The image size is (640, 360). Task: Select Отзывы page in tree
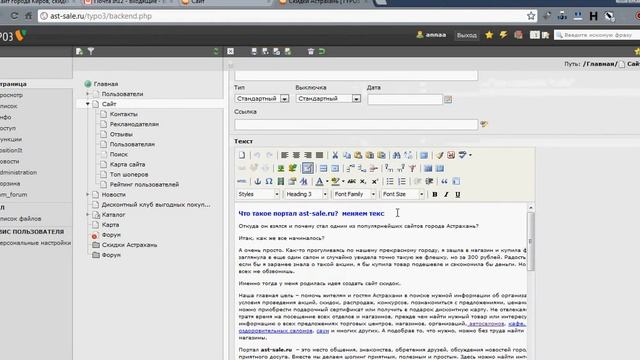coord(121,134)
